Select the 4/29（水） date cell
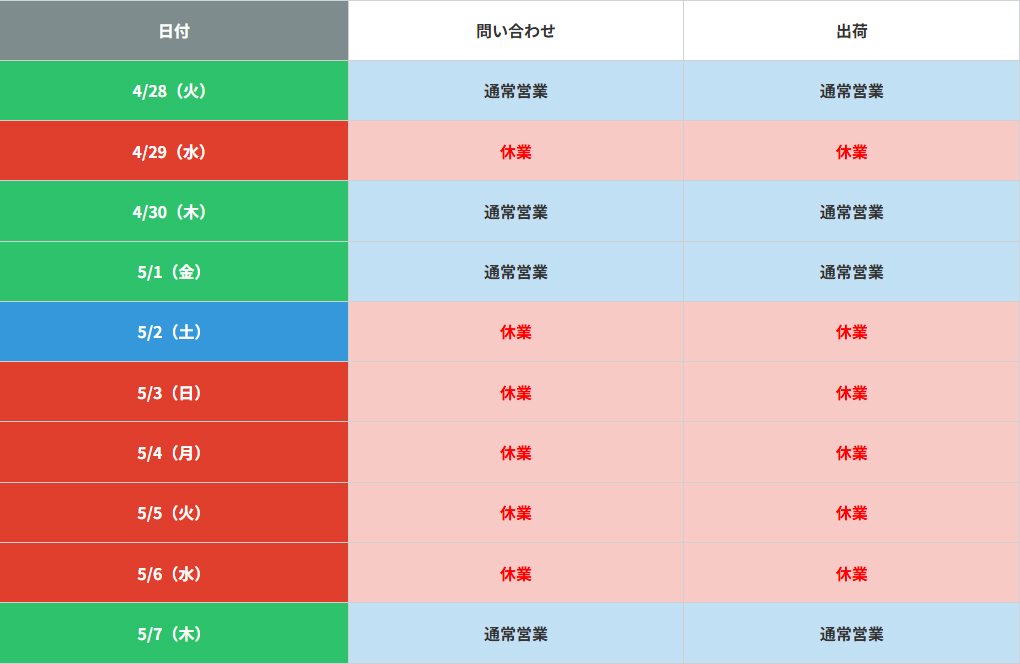The width and height of the screenshot is (1020, 664). click(174, 152)
